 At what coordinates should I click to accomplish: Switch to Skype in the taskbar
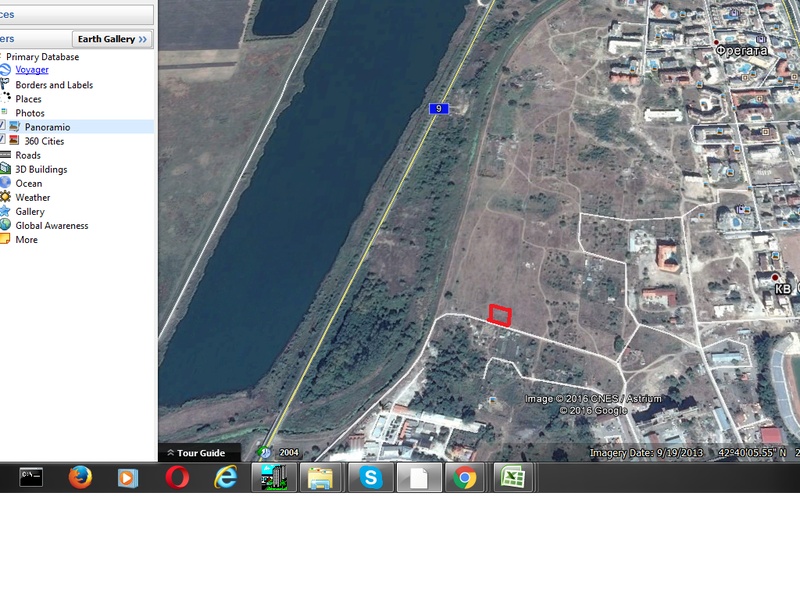coord(371,478)
